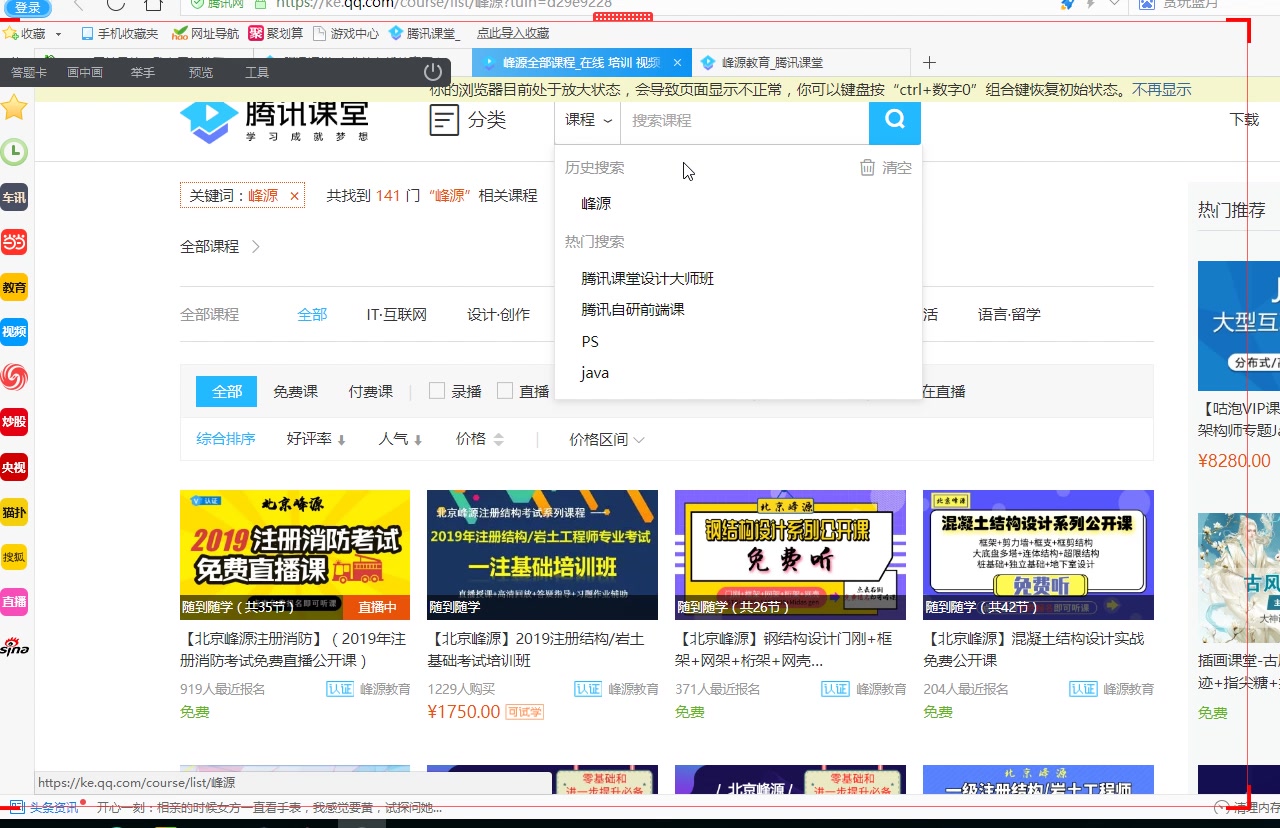Screen dimensions: 1280x828
Task: Tick the 直播 checkbox
Action: click(x=505, y=391)
